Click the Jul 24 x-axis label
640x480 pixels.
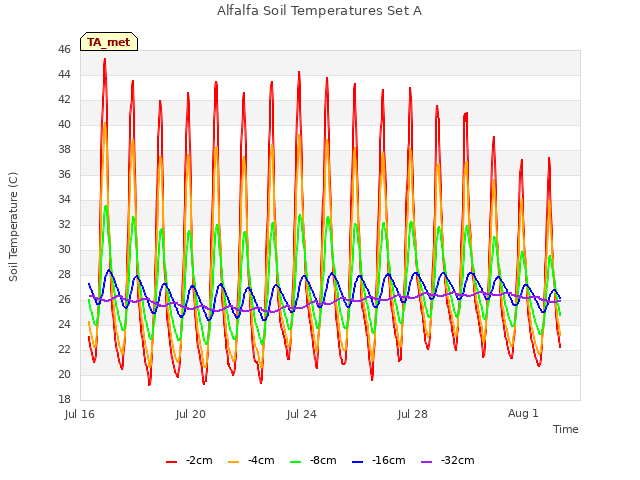(x=302, y=414)
